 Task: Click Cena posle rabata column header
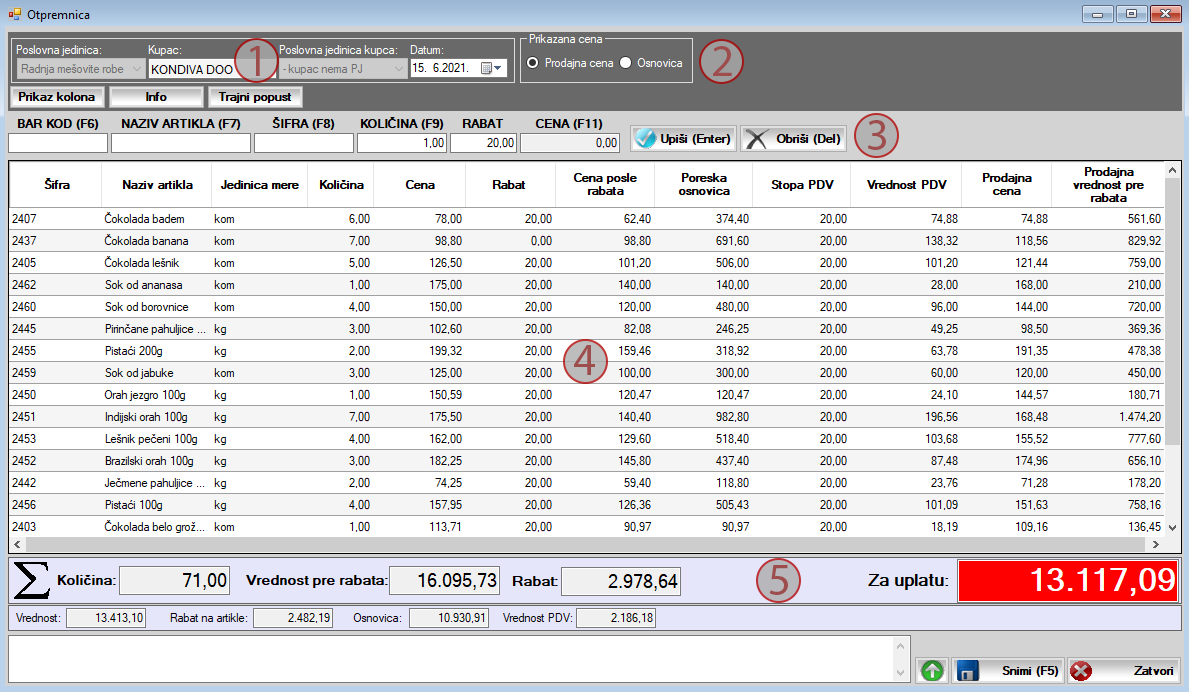click(x=605, y=184)
